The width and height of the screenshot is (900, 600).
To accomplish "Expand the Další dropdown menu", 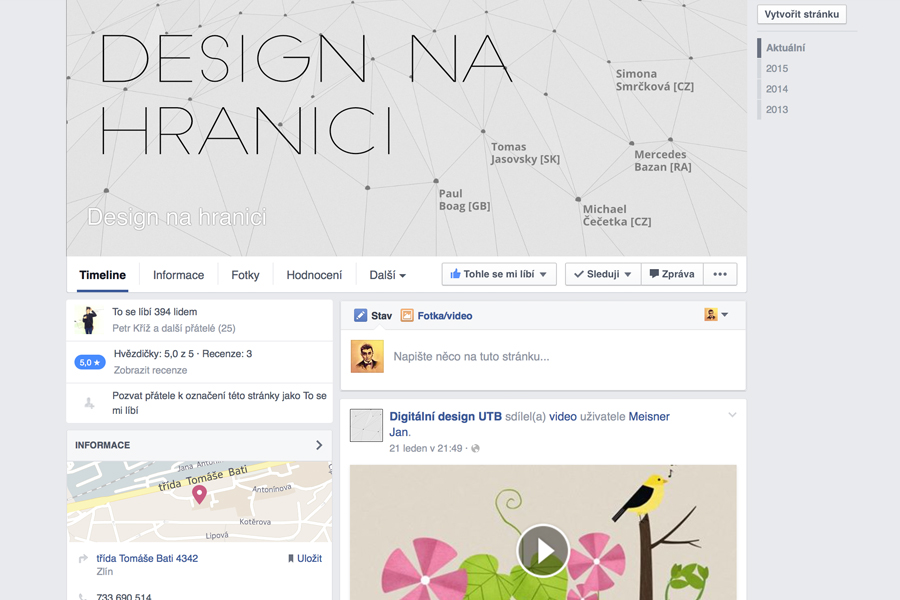I will point(388,275).
